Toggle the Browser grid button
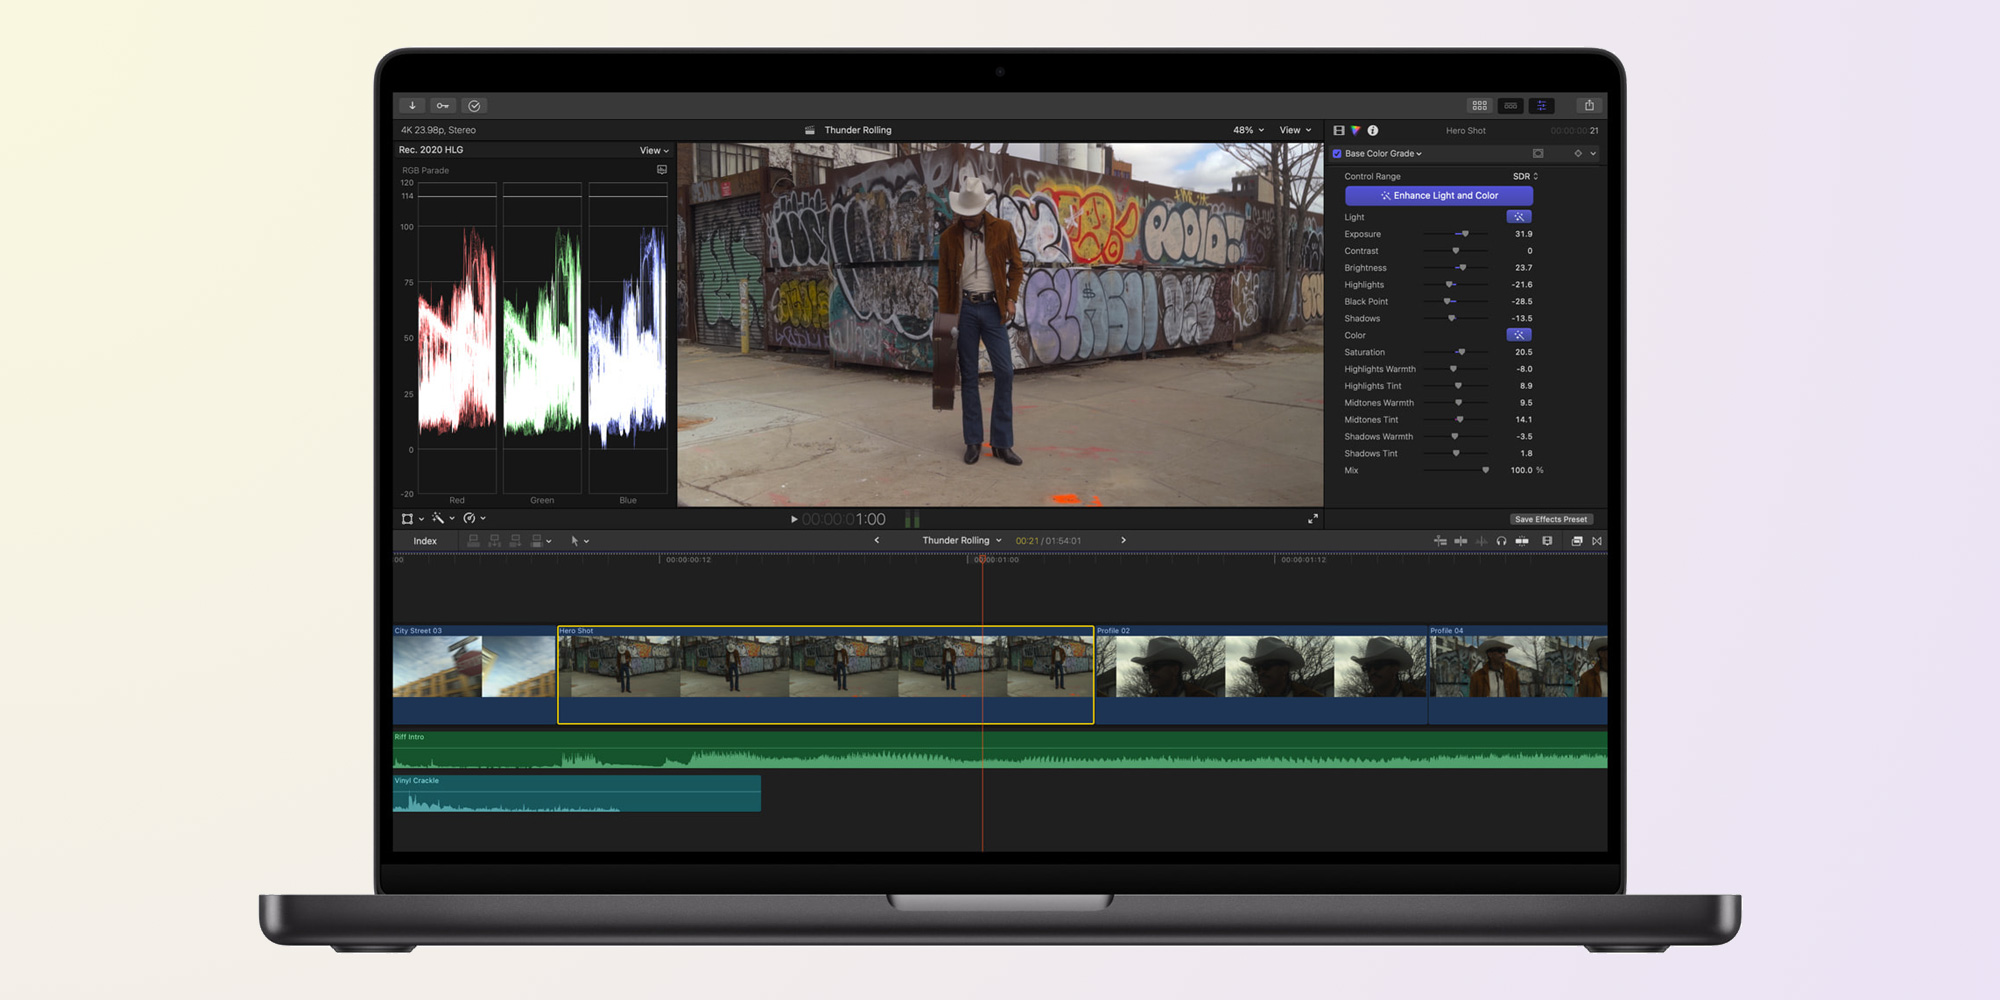This screenshot has width=2000, height=1000. pyautogui.click(x=1479, y=106)
